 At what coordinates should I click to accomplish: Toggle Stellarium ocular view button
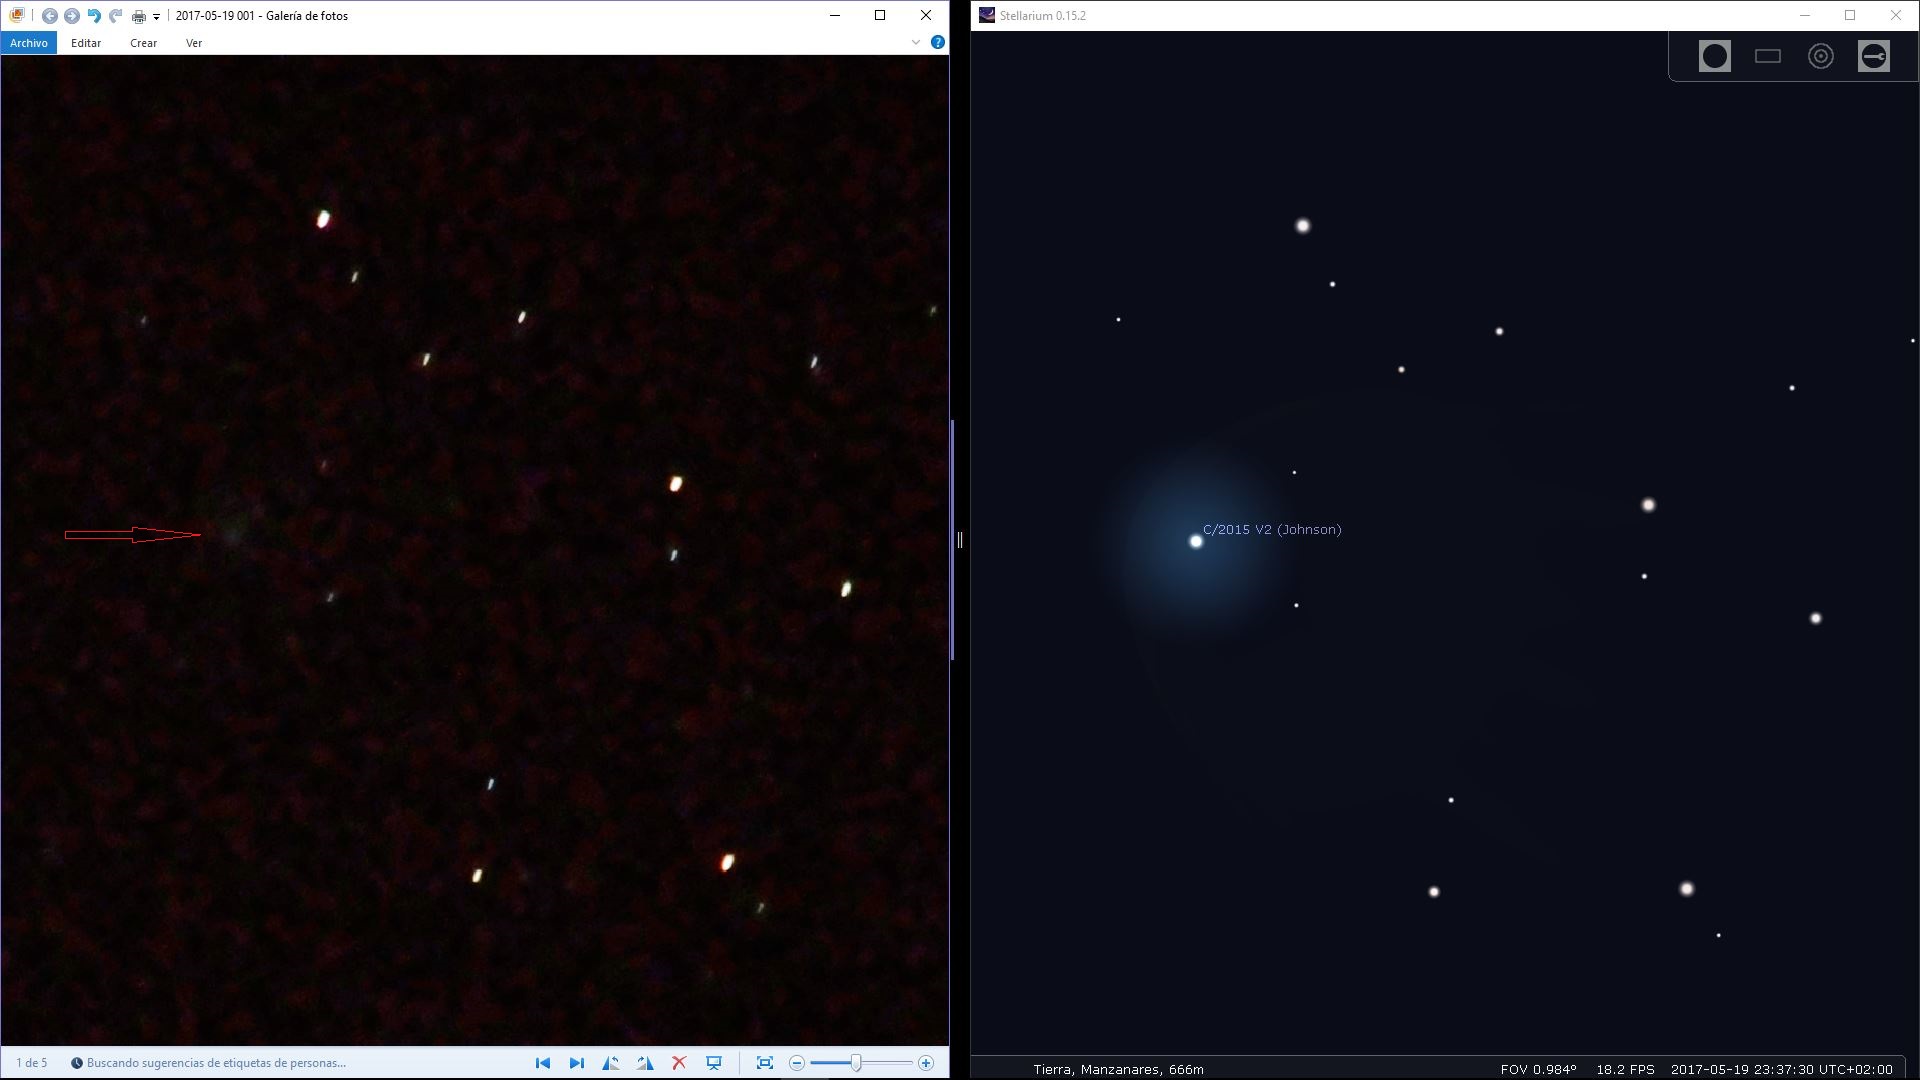coord(1714,56)
